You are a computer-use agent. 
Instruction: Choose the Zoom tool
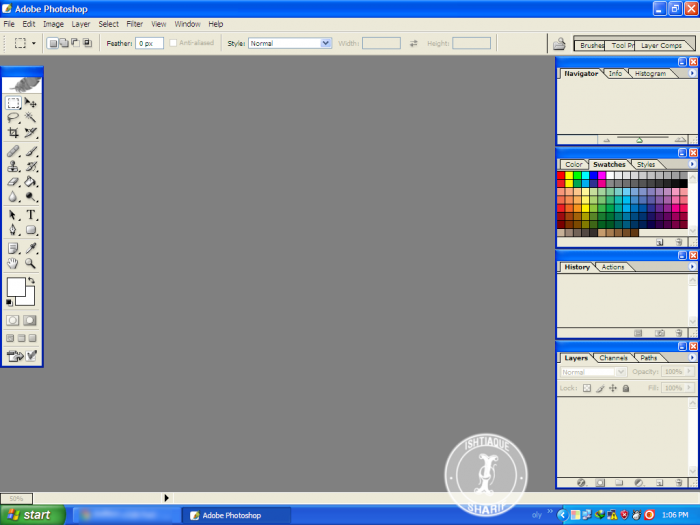(30, 263)
